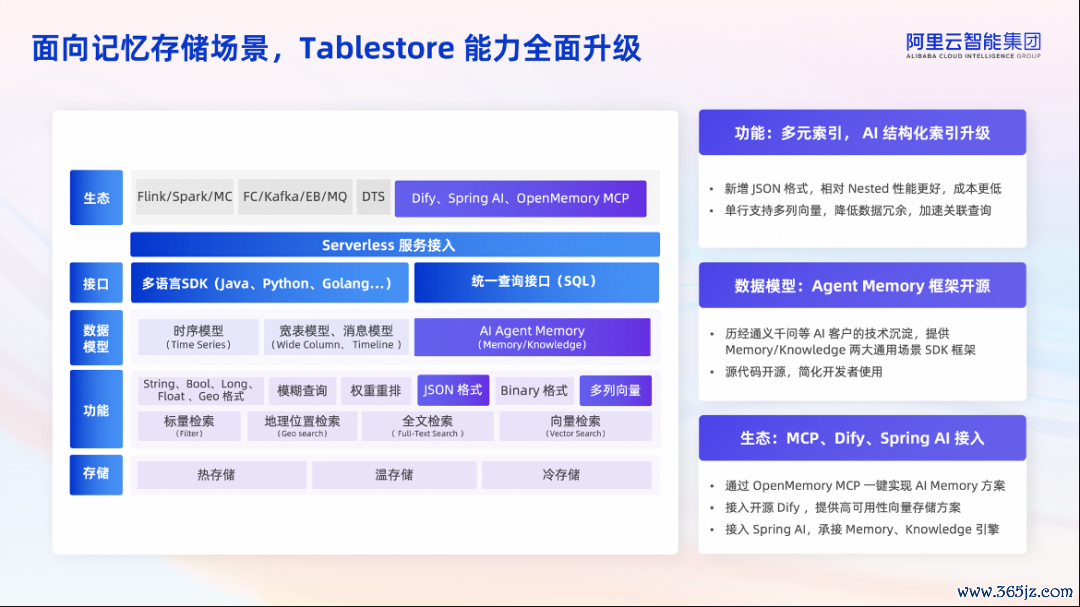Select the 接口 row label
This screenshot has width=1080, height=607.
[x=96, y=283]
